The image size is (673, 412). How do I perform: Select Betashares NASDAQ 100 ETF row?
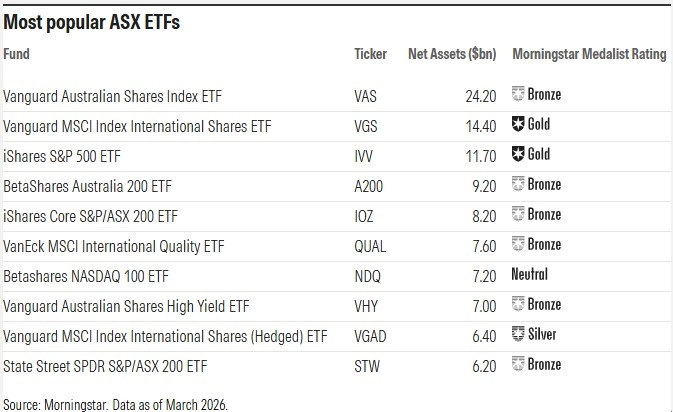[83, 275]
